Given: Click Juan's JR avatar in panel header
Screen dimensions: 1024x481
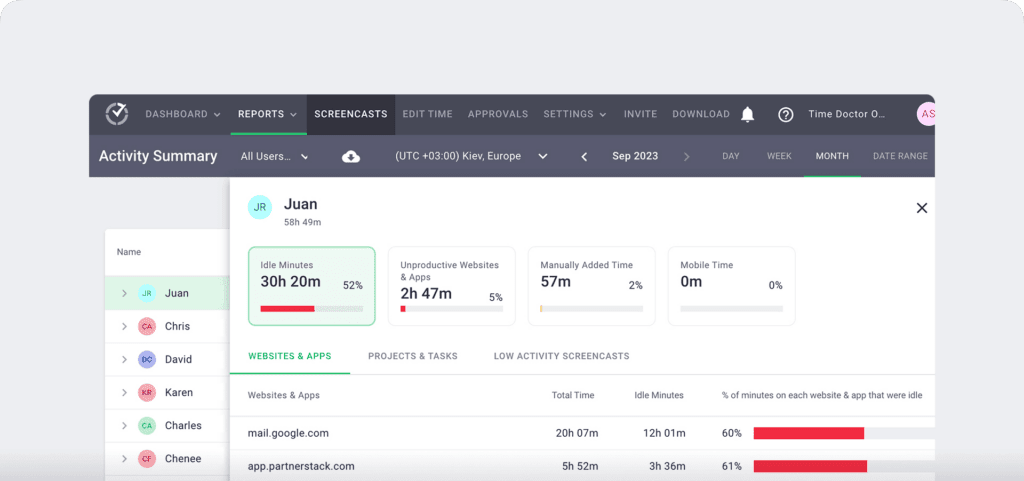Looking at the screenshot, I should pyautogui.click(x=260, y=208).
